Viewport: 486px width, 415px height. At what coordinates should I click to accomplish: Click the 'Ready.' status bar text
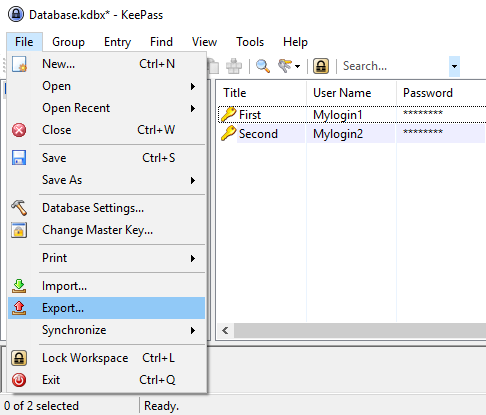pyautogui.click(x=161, y=406)
